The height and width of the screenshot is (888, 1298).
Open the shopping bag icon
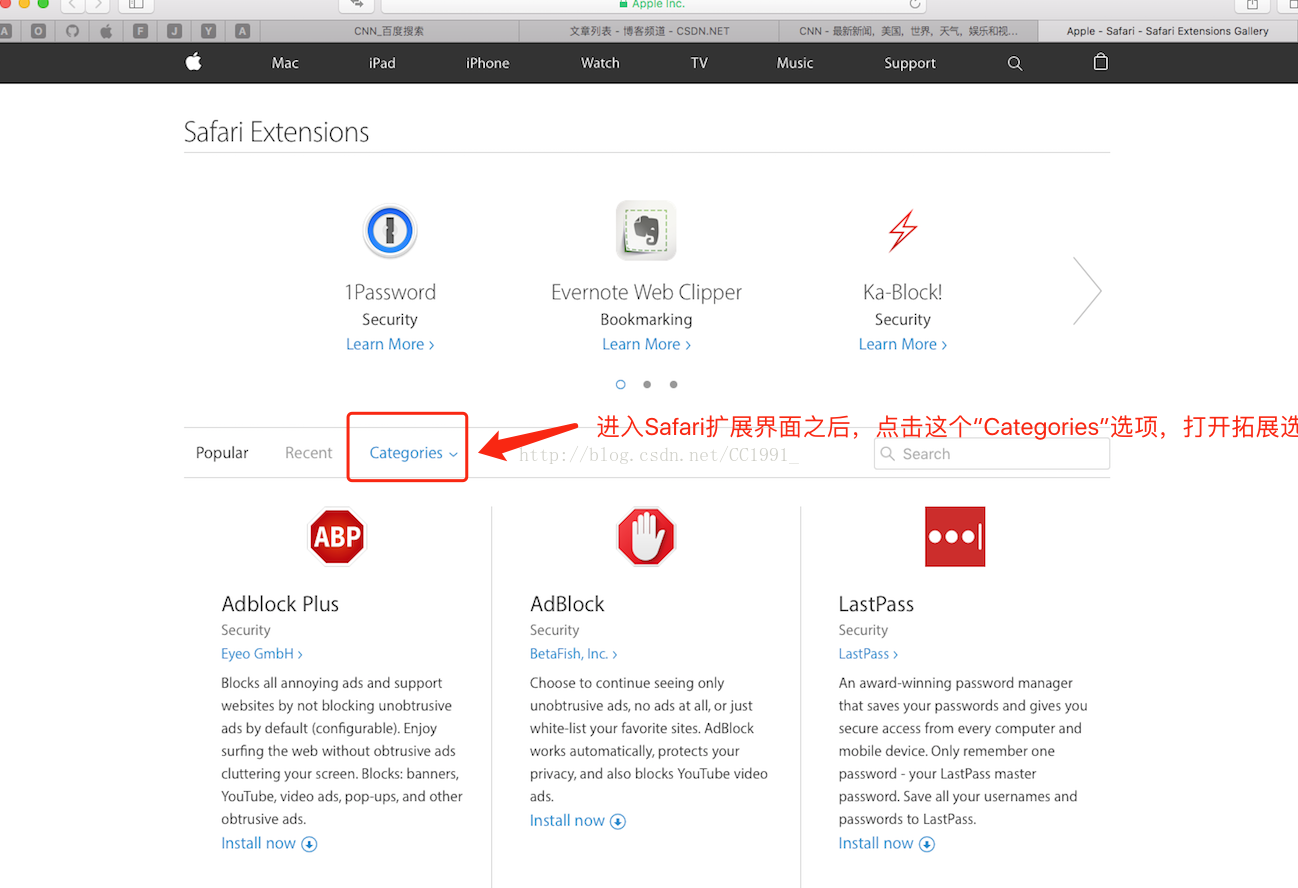coord(1101,62)
